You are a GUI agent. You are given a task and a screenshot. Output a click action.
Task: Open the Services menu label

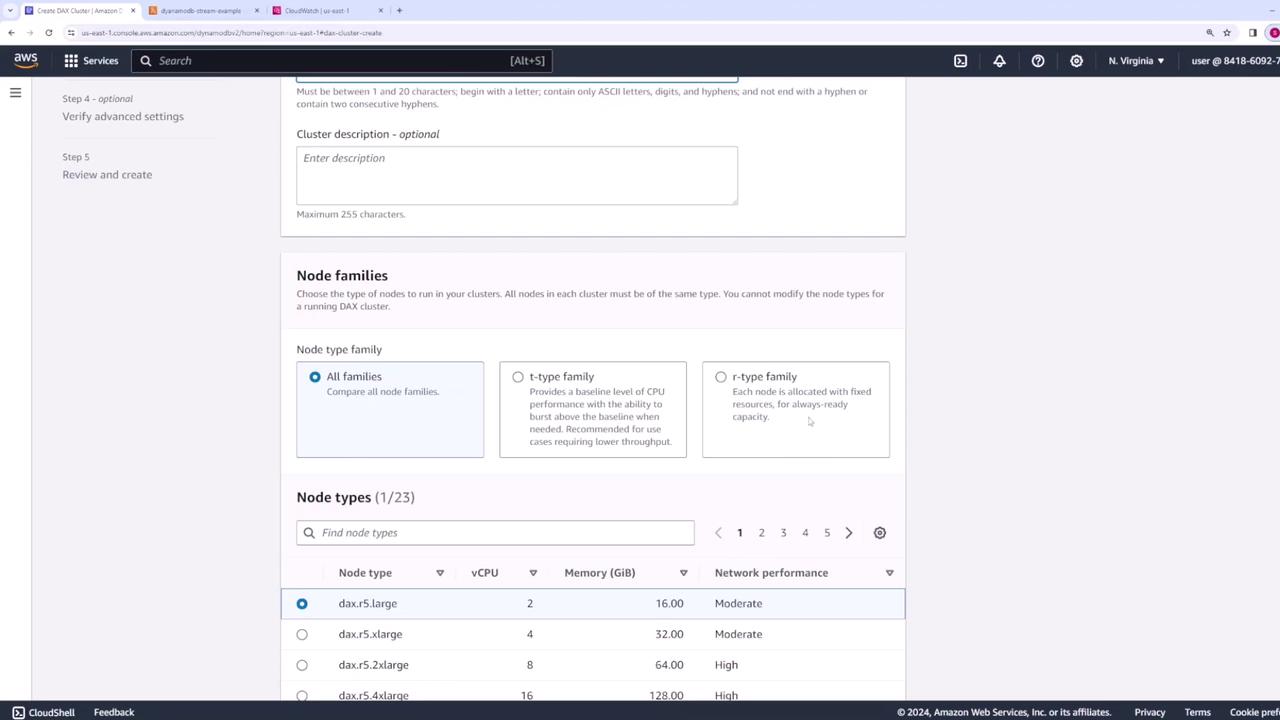tap(100, 61)
